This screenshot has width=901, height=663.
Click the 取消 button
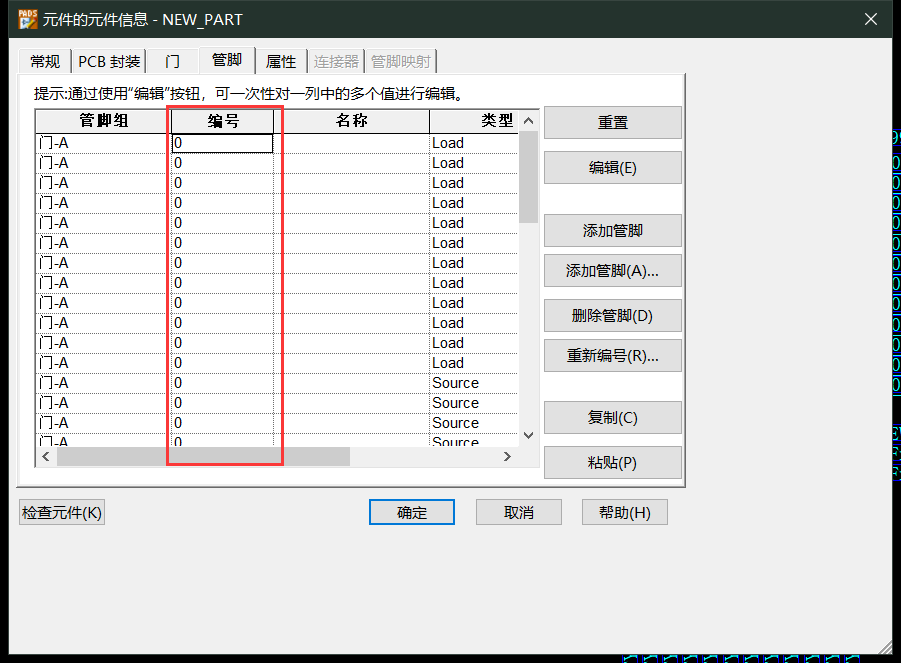[x=519, y=512]
